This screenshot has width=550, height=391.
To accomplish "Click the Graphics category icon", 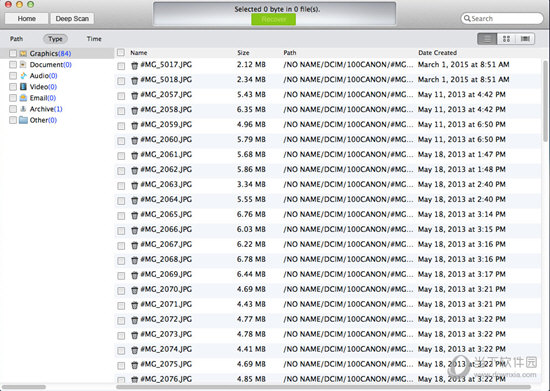I will (24, 54).
